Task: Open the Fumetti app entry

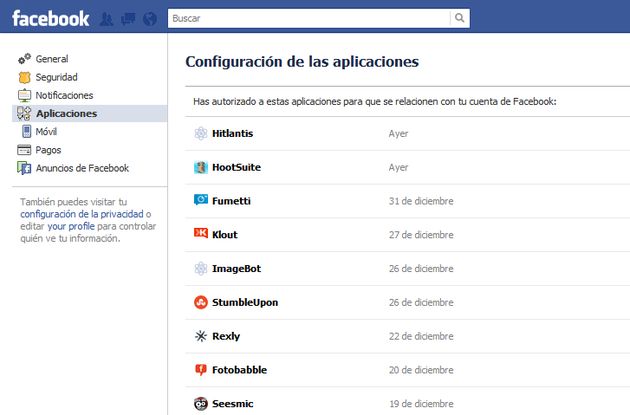Action: point(231,201)
